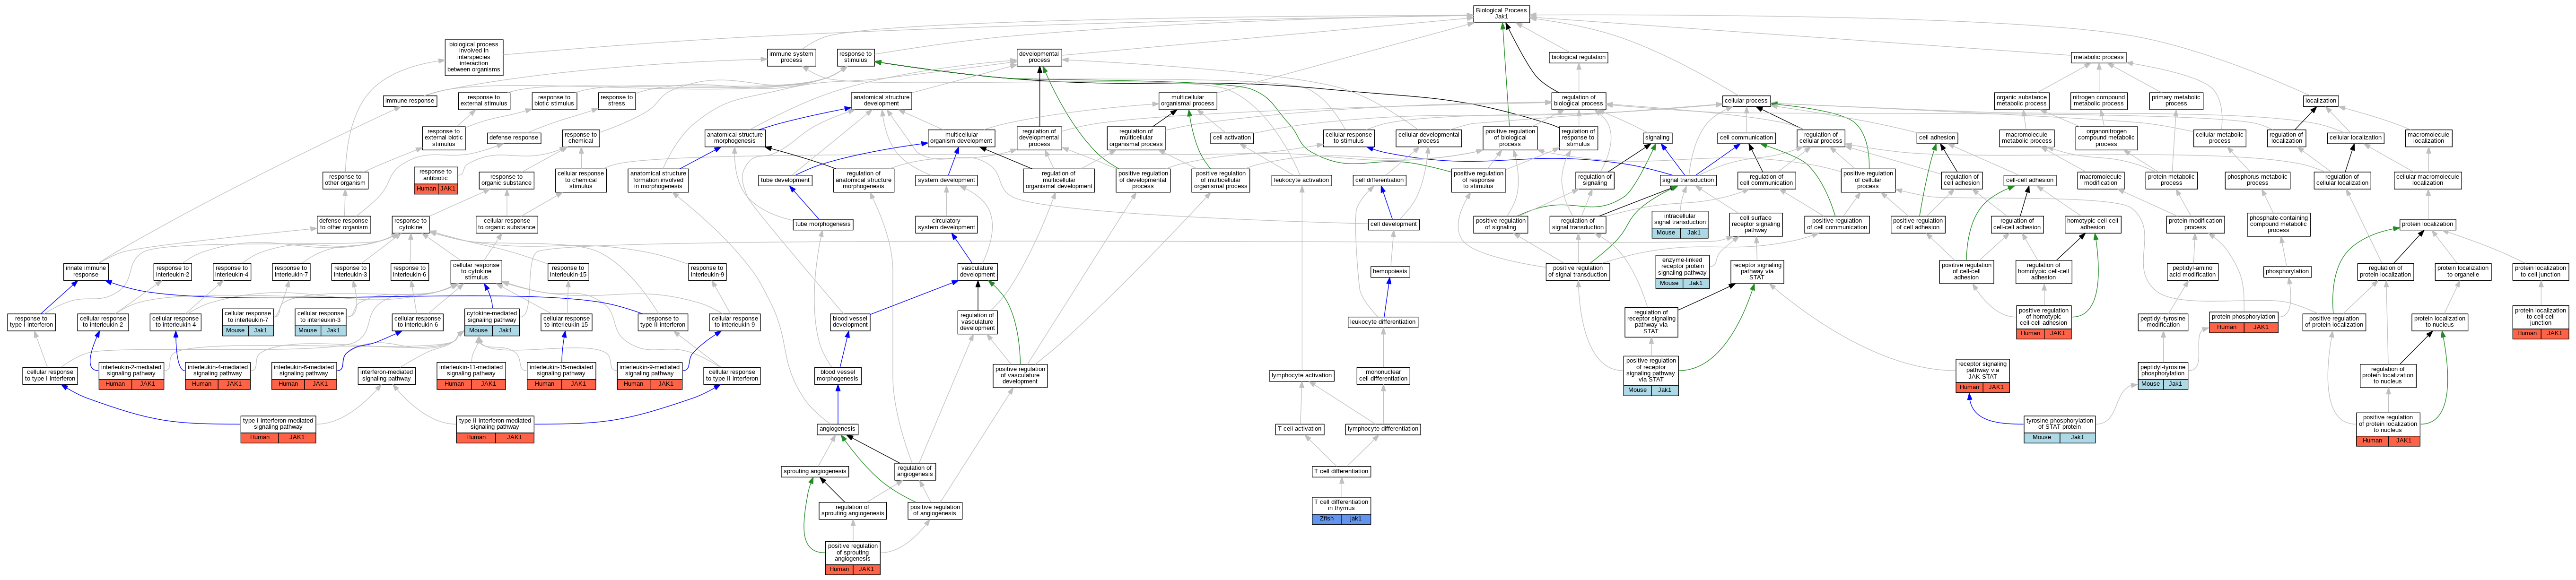Click 'receptor signaling pathway via STAT' node
Viewport: 2576px width, 580px height.
coord(1757,271)
